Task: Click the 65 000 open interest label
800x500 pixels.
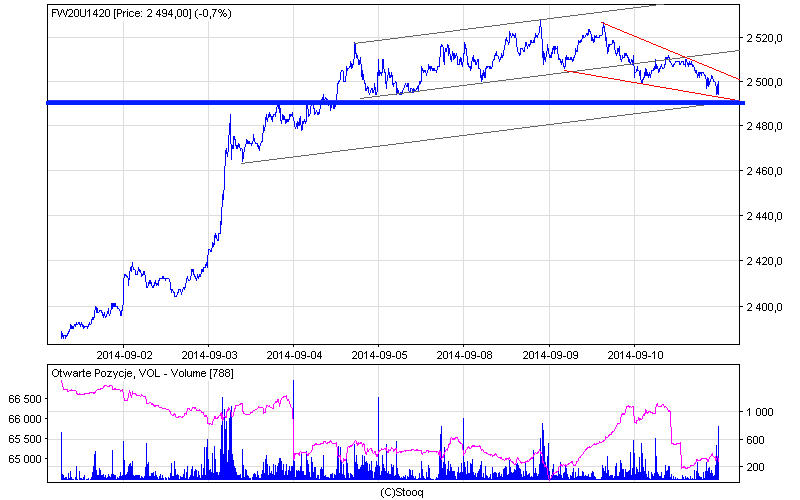Action: (x=24, y=459)
